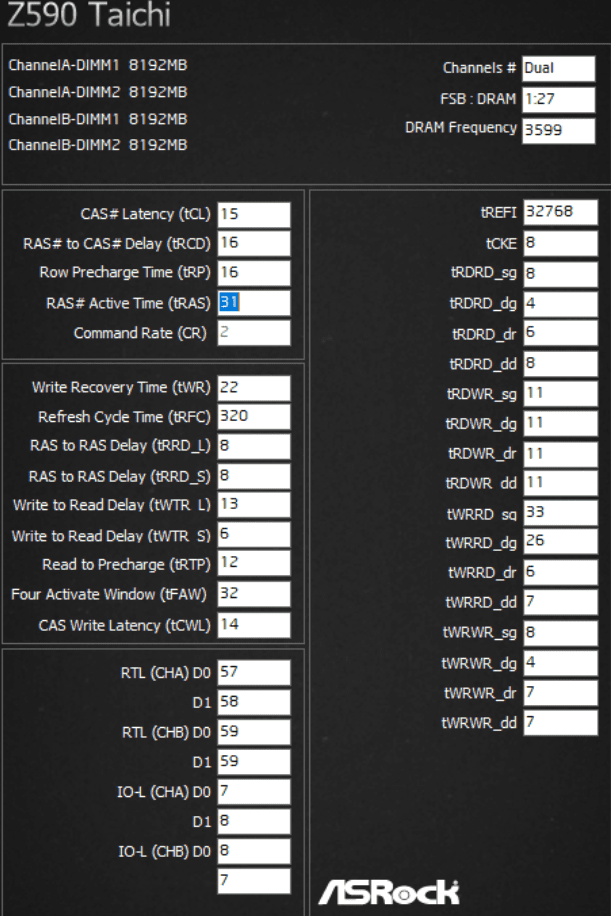Select the ChannelB-DIMM2 8192MB entry
611x916 pixels.
pyautogui.click(x=98, y=145)
